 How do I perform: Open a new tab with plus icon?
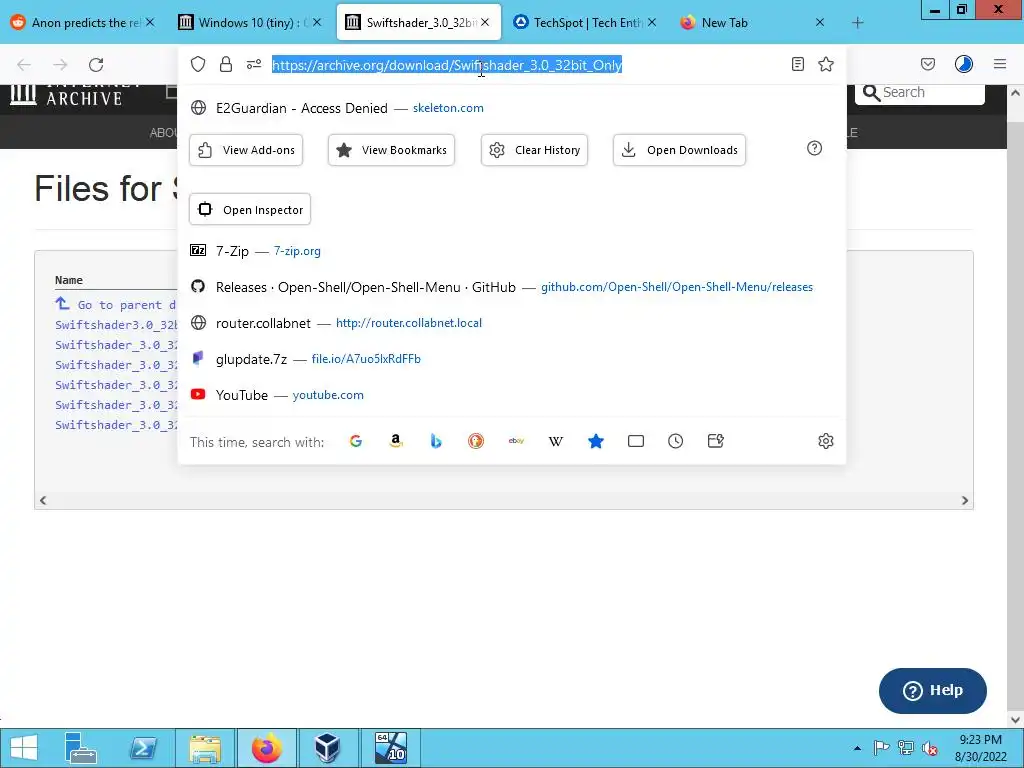857,23
